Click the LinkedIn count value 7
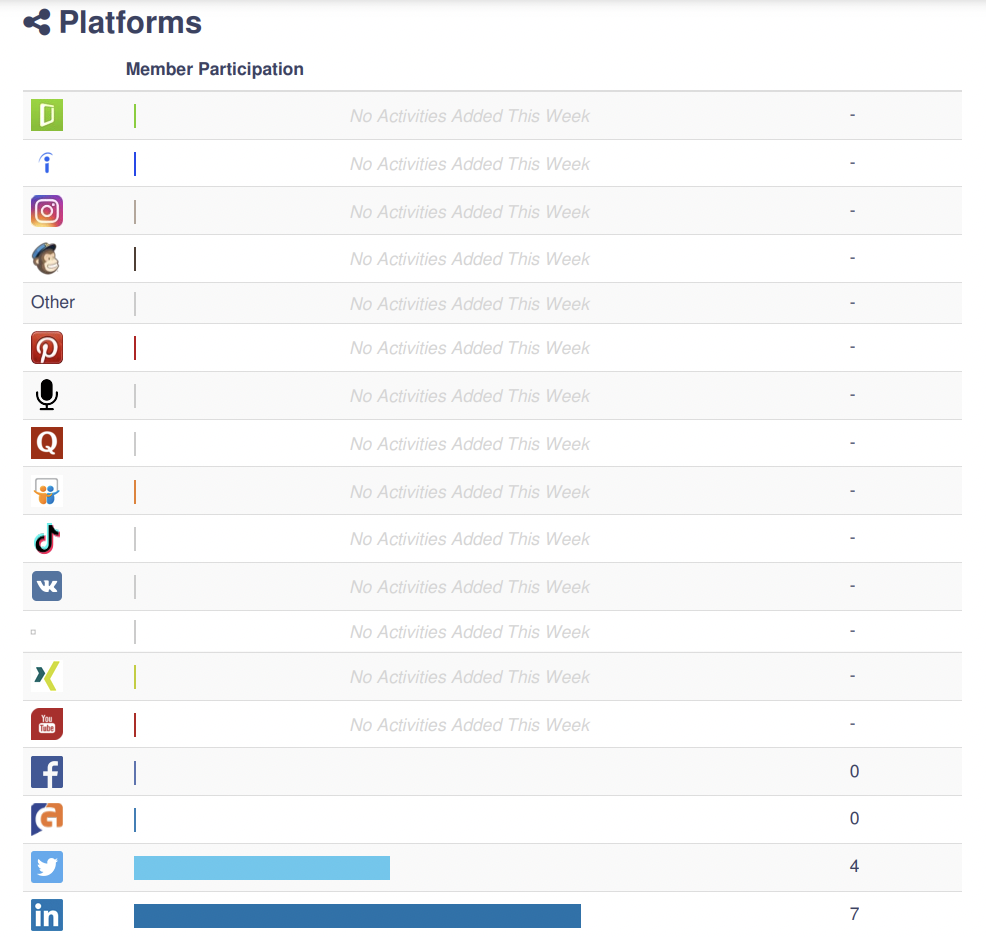Image resolution: width=986 pixels, height=937 pixels. (x=854, y=914)
